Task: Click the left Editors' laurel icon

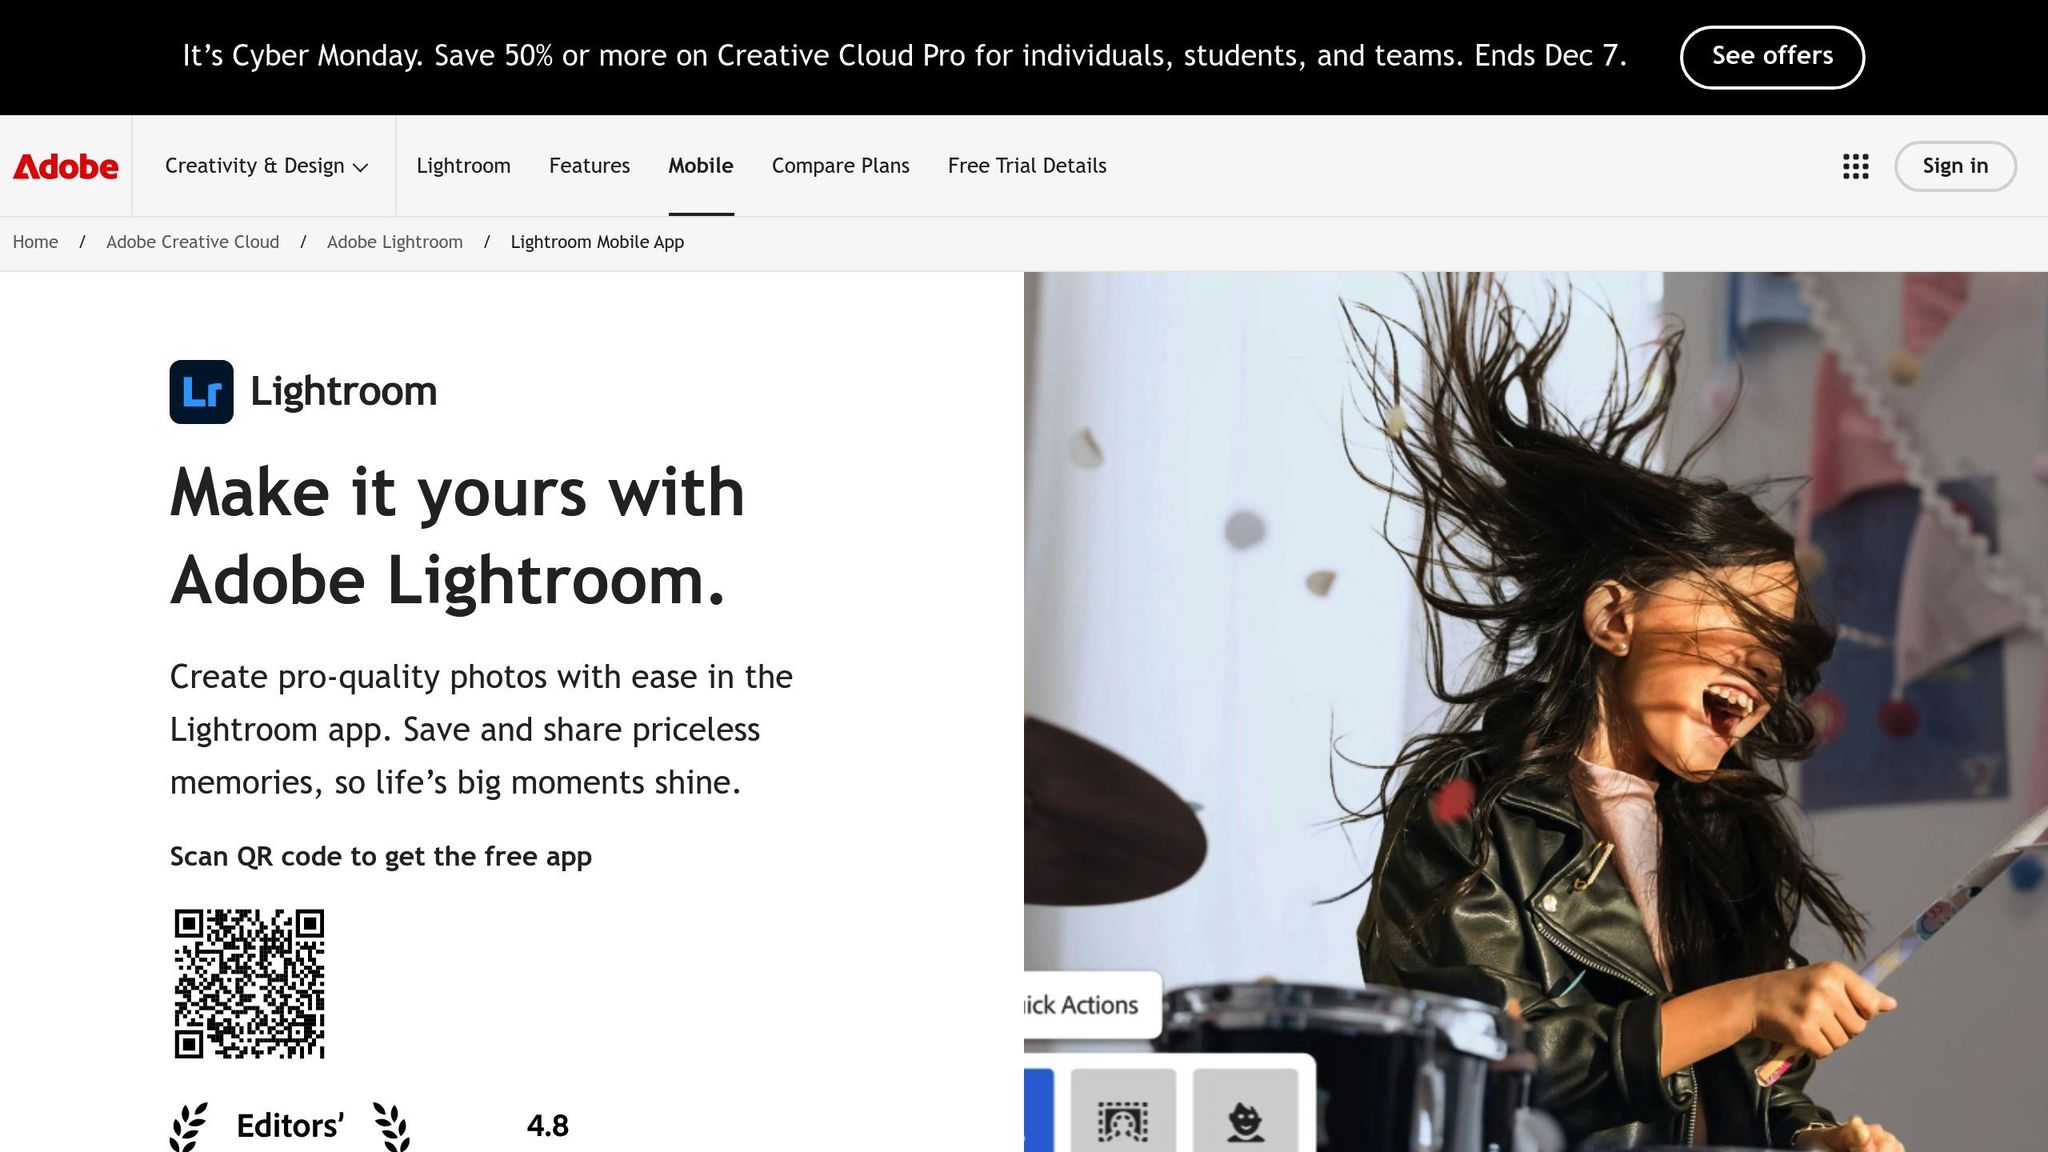Action: 189,1127
